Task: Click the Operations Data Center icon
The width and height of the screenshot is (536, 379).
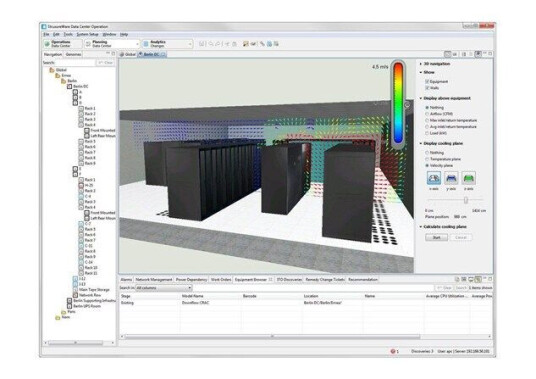Action: 47,44
